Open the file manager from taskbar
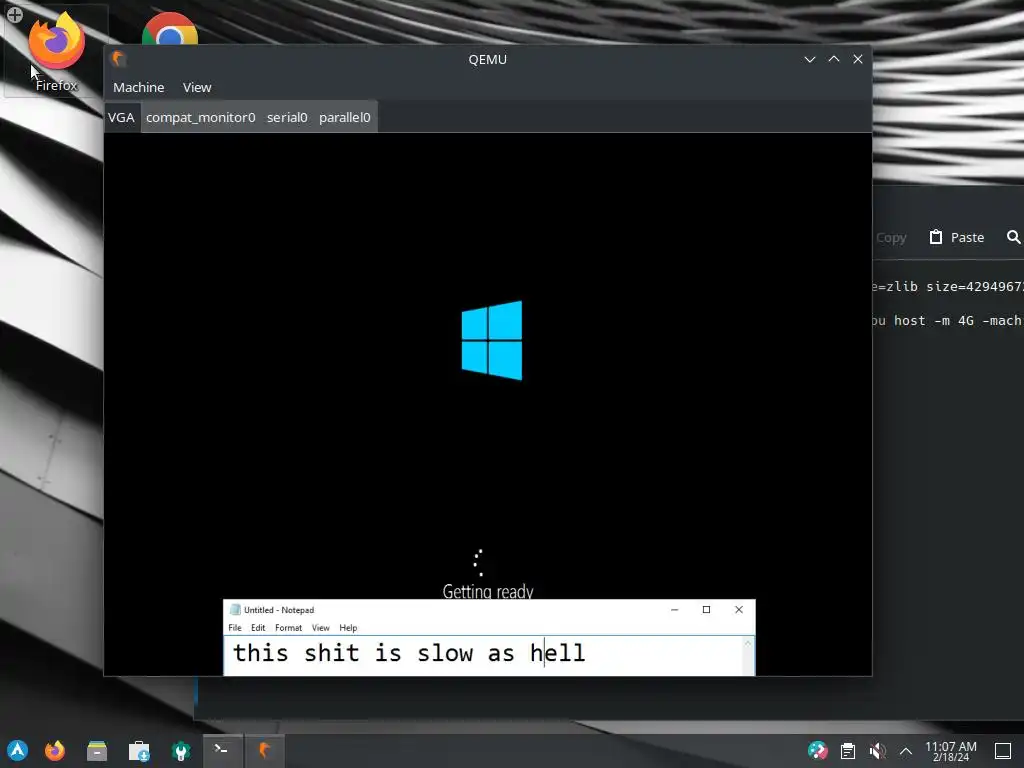 point(97,751)
